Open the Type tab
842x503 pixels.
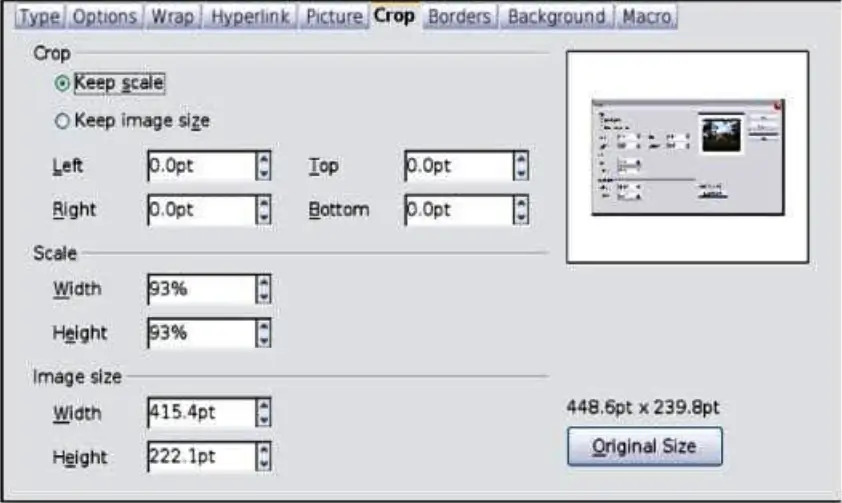click(40, 17)
